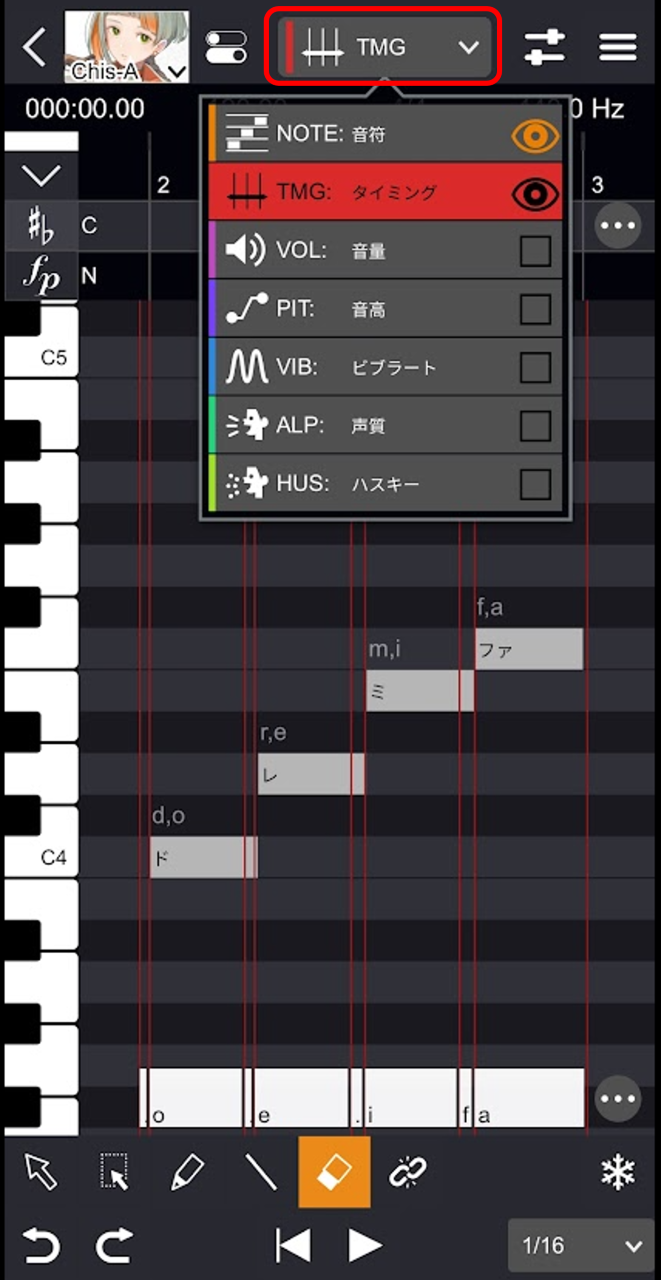The height and width of the screenshot is (1280, 661).
Task: Click the link/unlink chain icon
Action: coord(408,1172)
